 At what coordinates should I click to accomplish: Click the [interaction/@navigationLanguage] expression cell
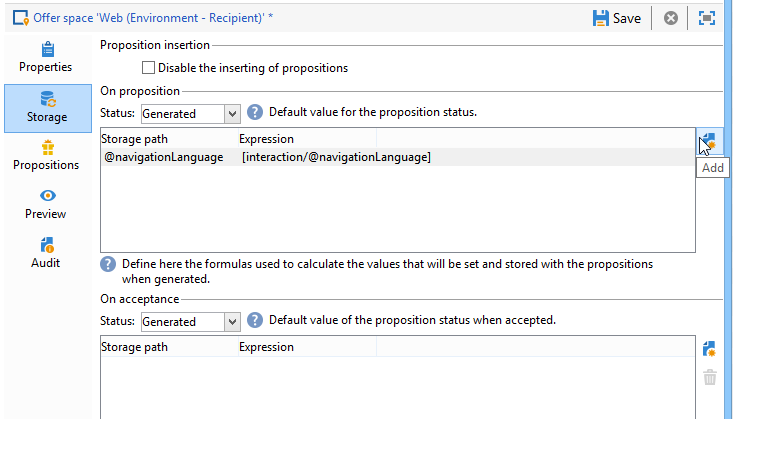point(336,157)
